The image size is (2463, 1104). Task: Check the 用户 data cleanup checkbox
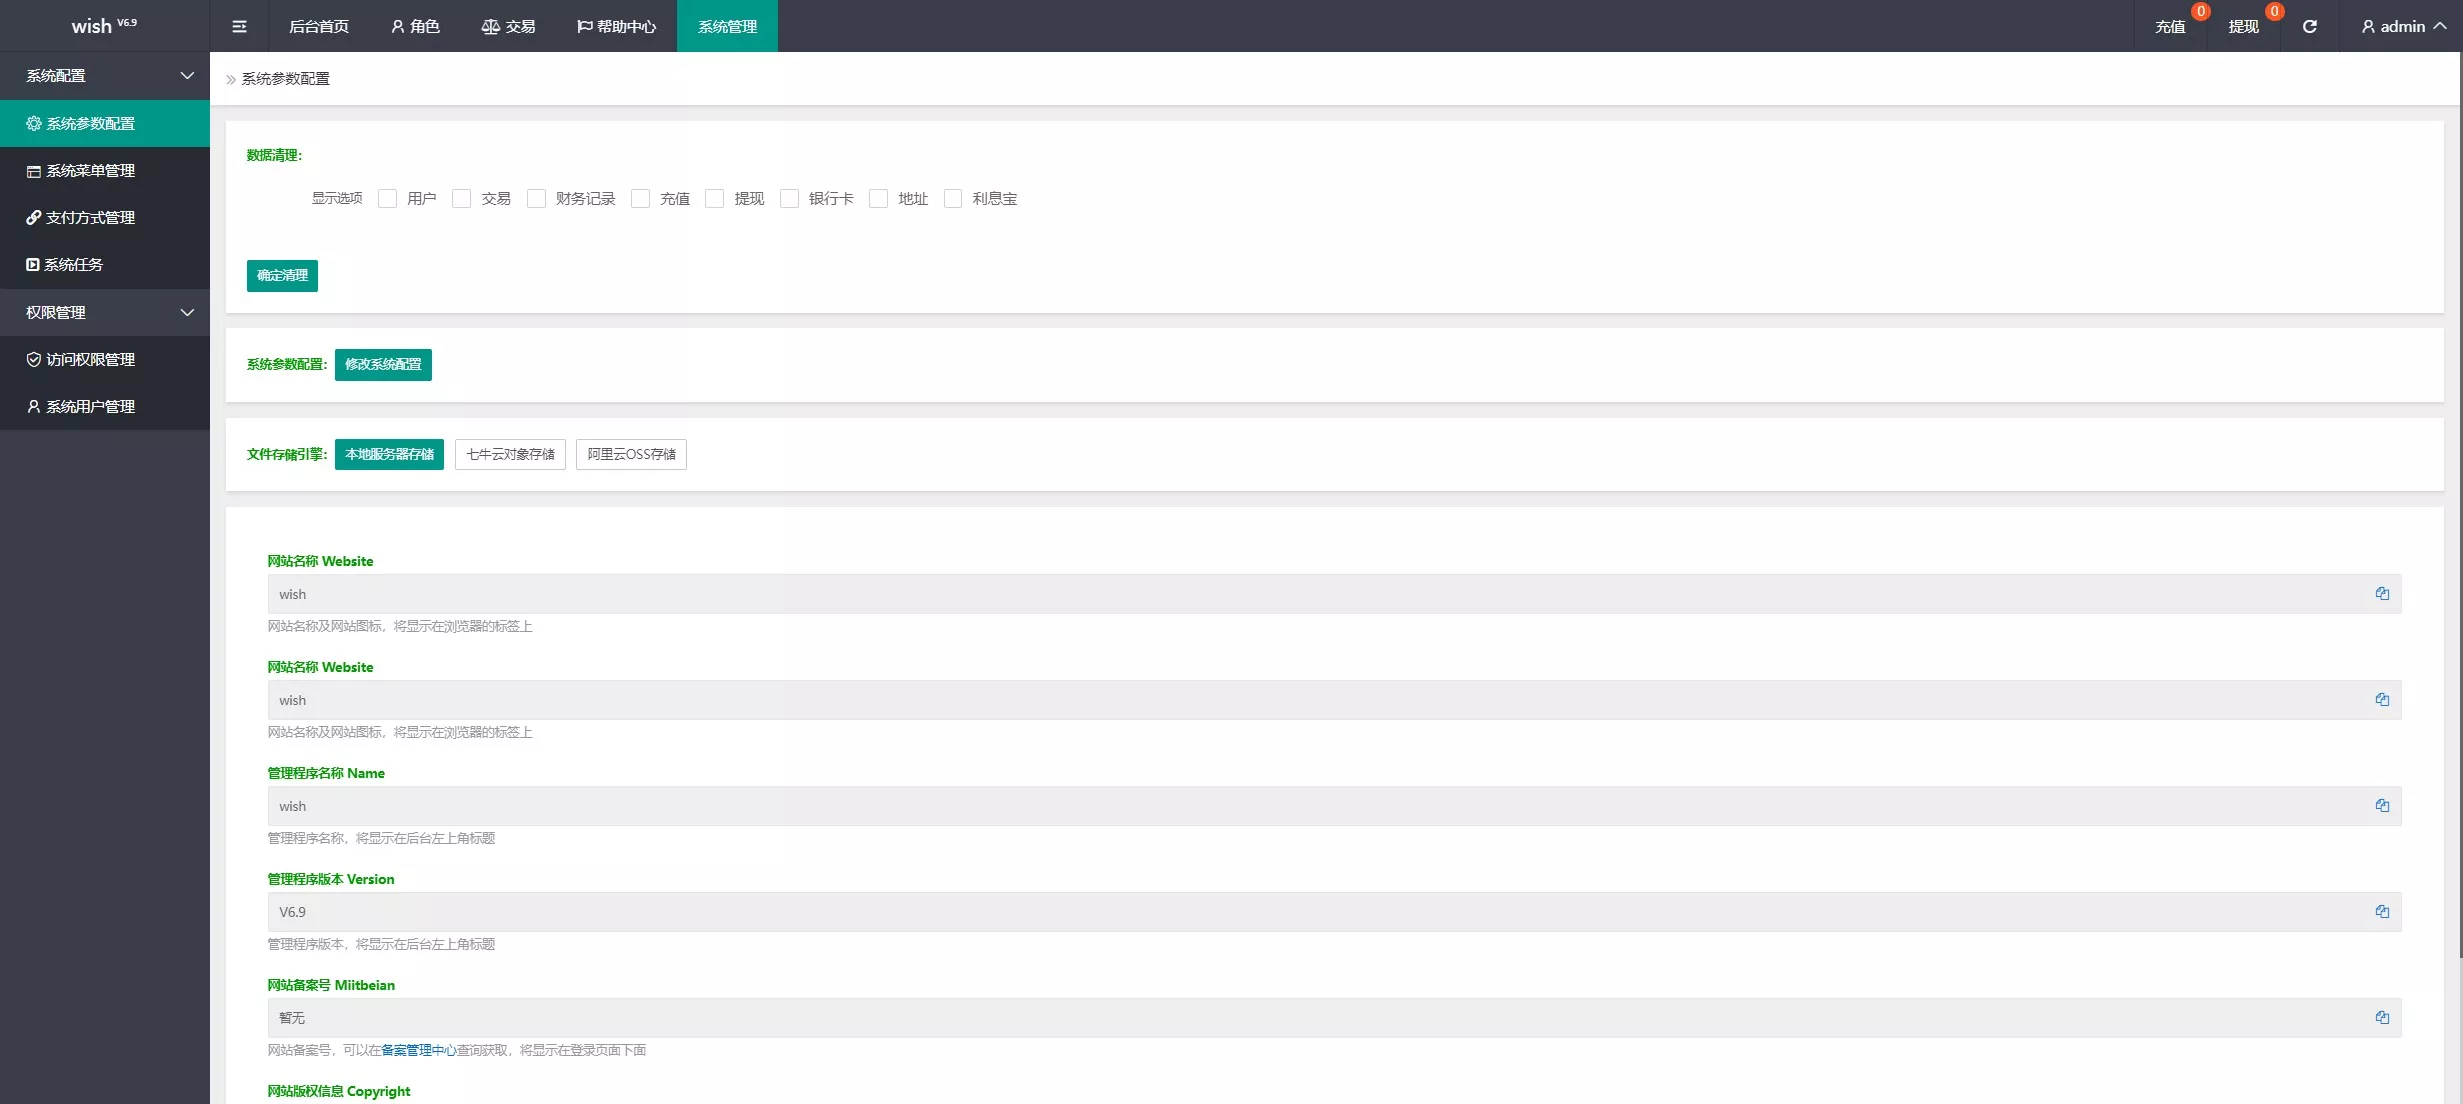(x=388, y=199)
